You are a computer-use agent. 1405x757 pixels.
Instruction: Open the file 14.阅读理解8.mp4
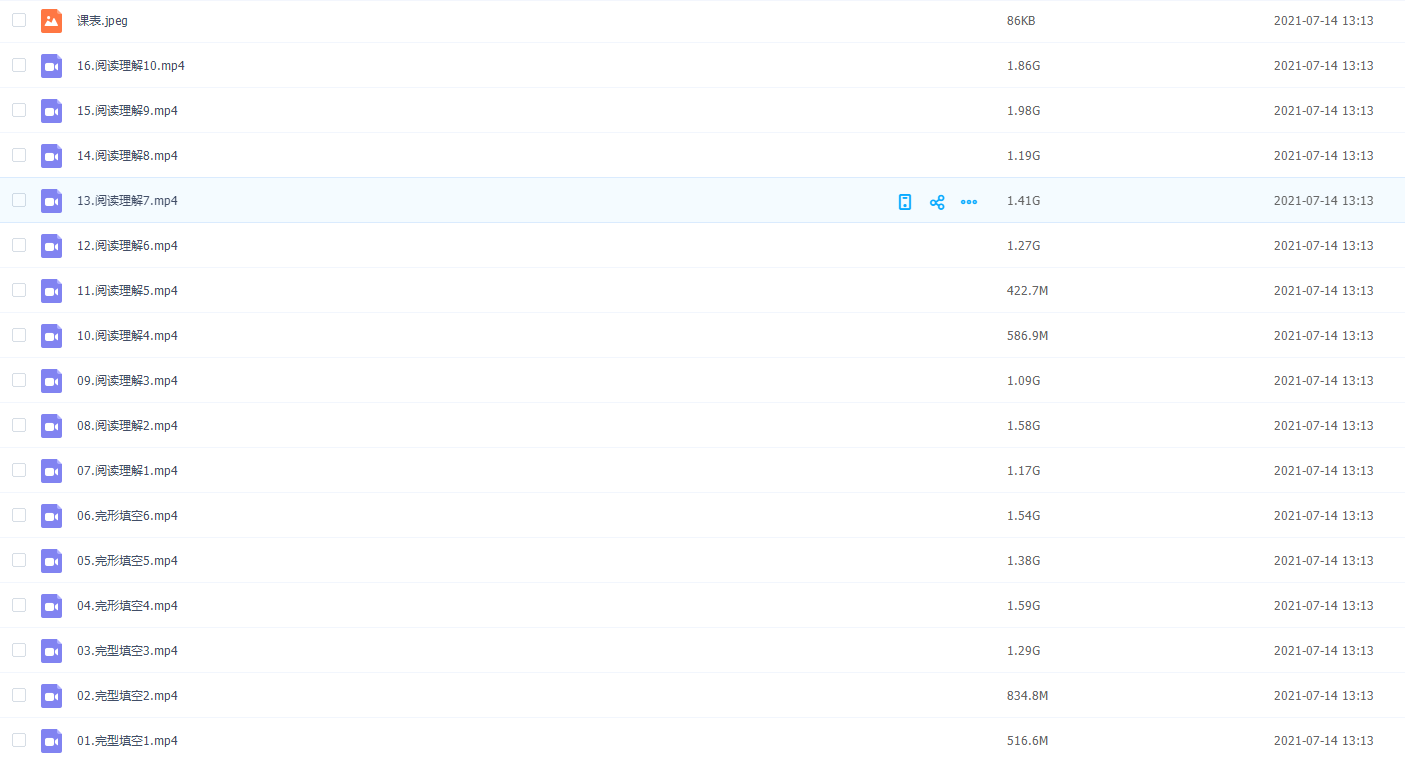tap(127, 156)
